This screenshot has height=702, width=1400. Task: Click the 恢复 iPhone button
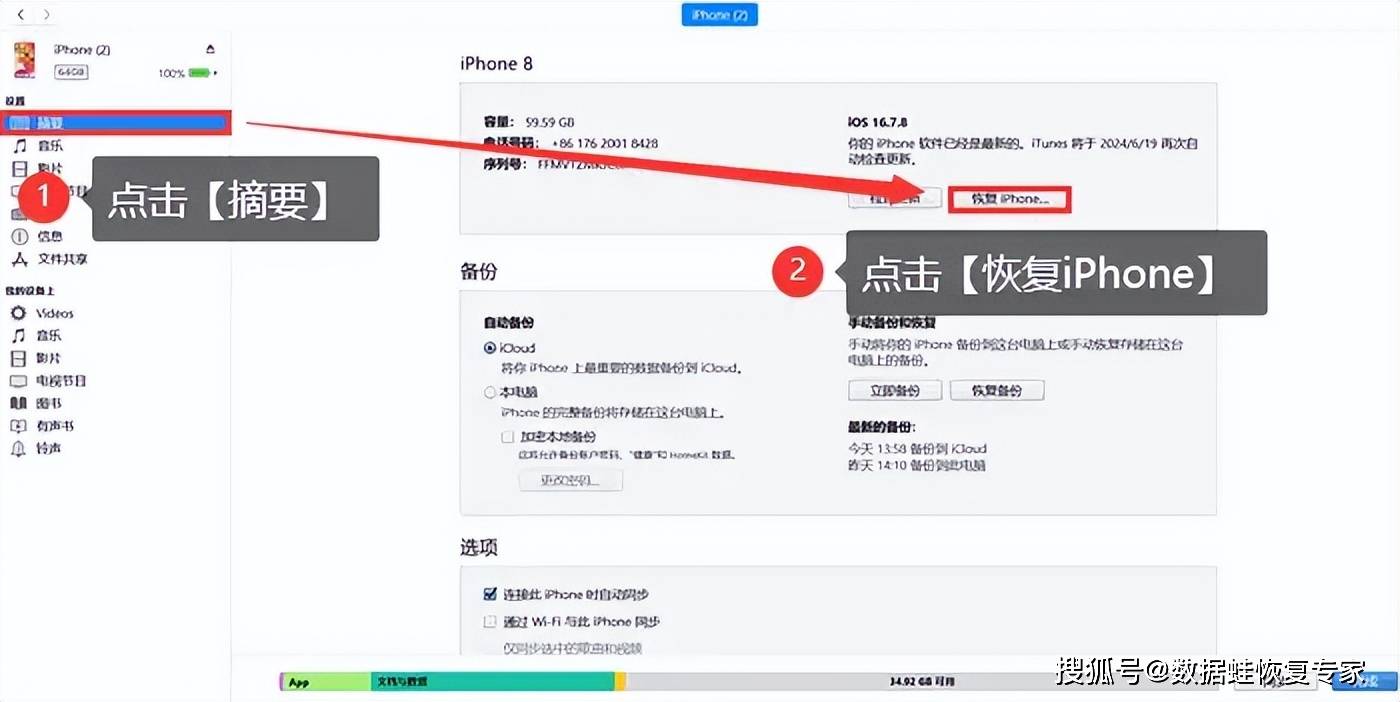pos(1008,198)
